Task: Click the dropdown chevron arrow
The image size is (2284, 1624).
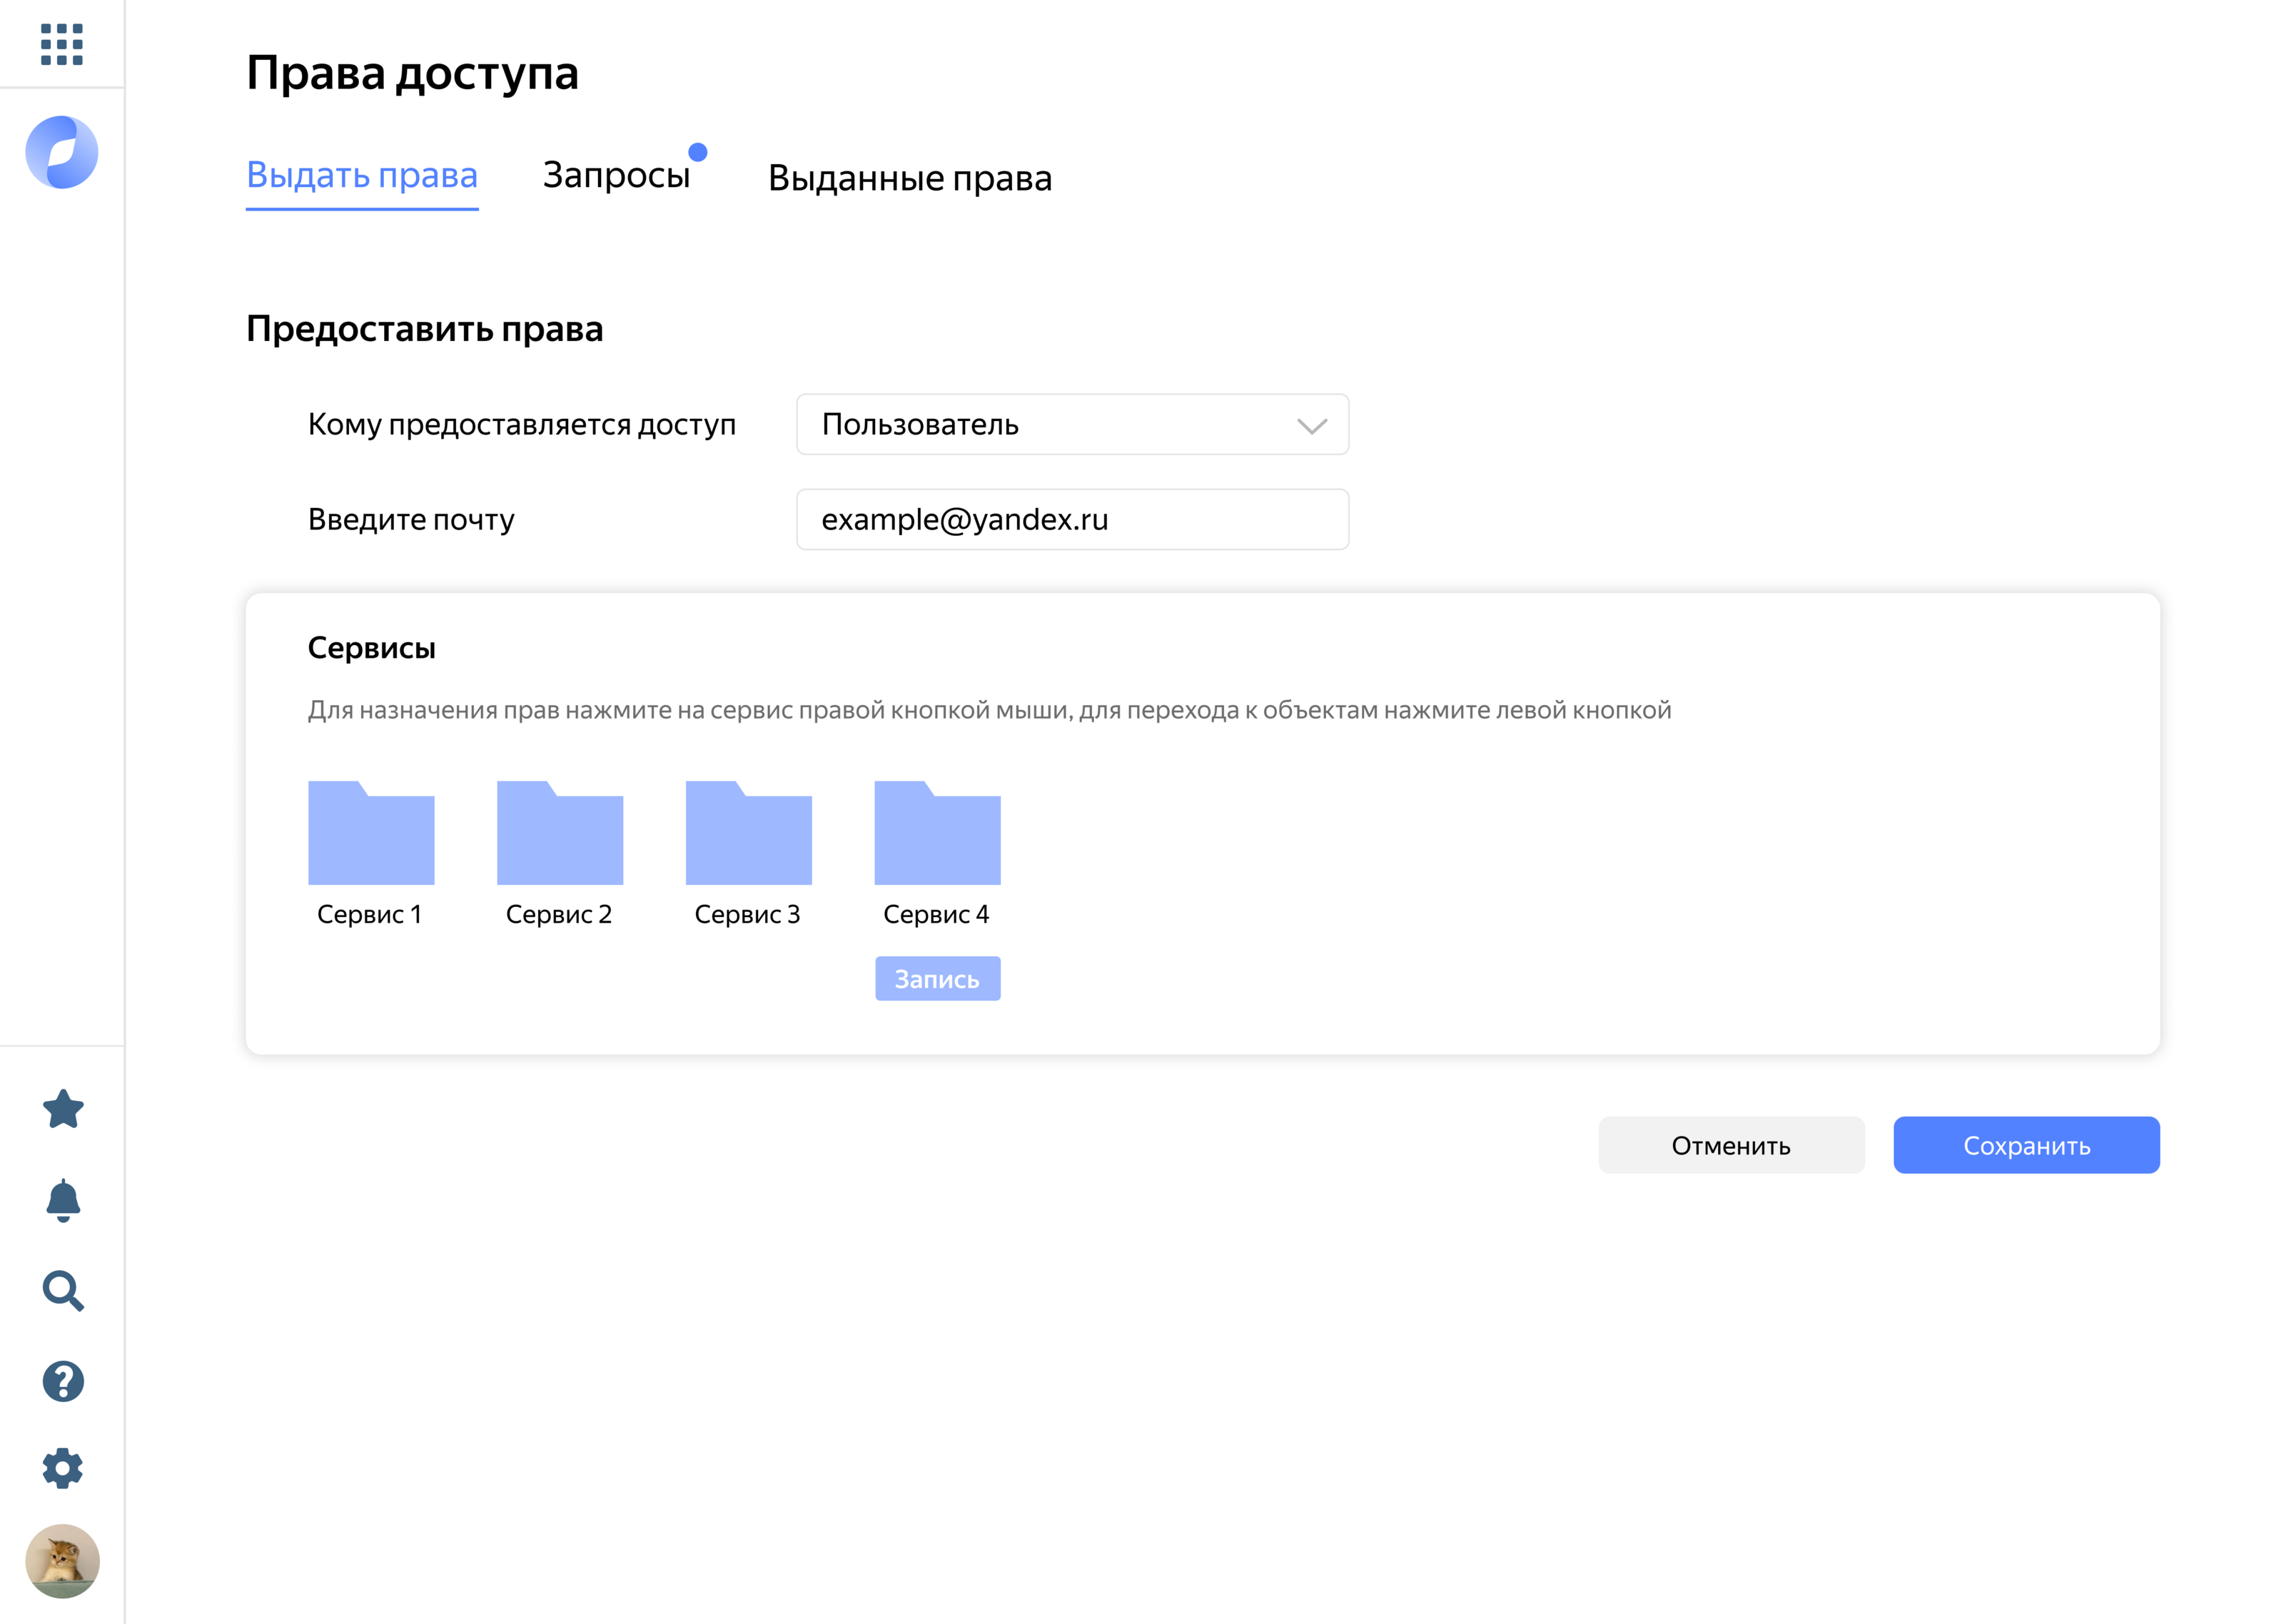Action: pos(1311,426)
